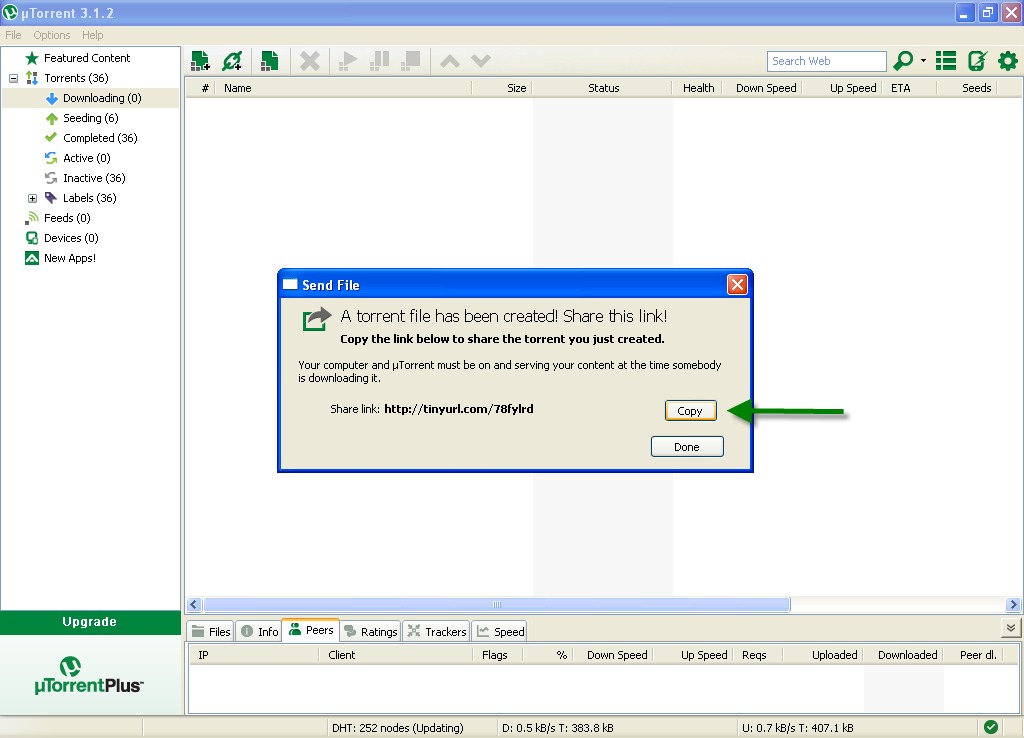Switch to the Speed tab

click(x=500, y=632)
